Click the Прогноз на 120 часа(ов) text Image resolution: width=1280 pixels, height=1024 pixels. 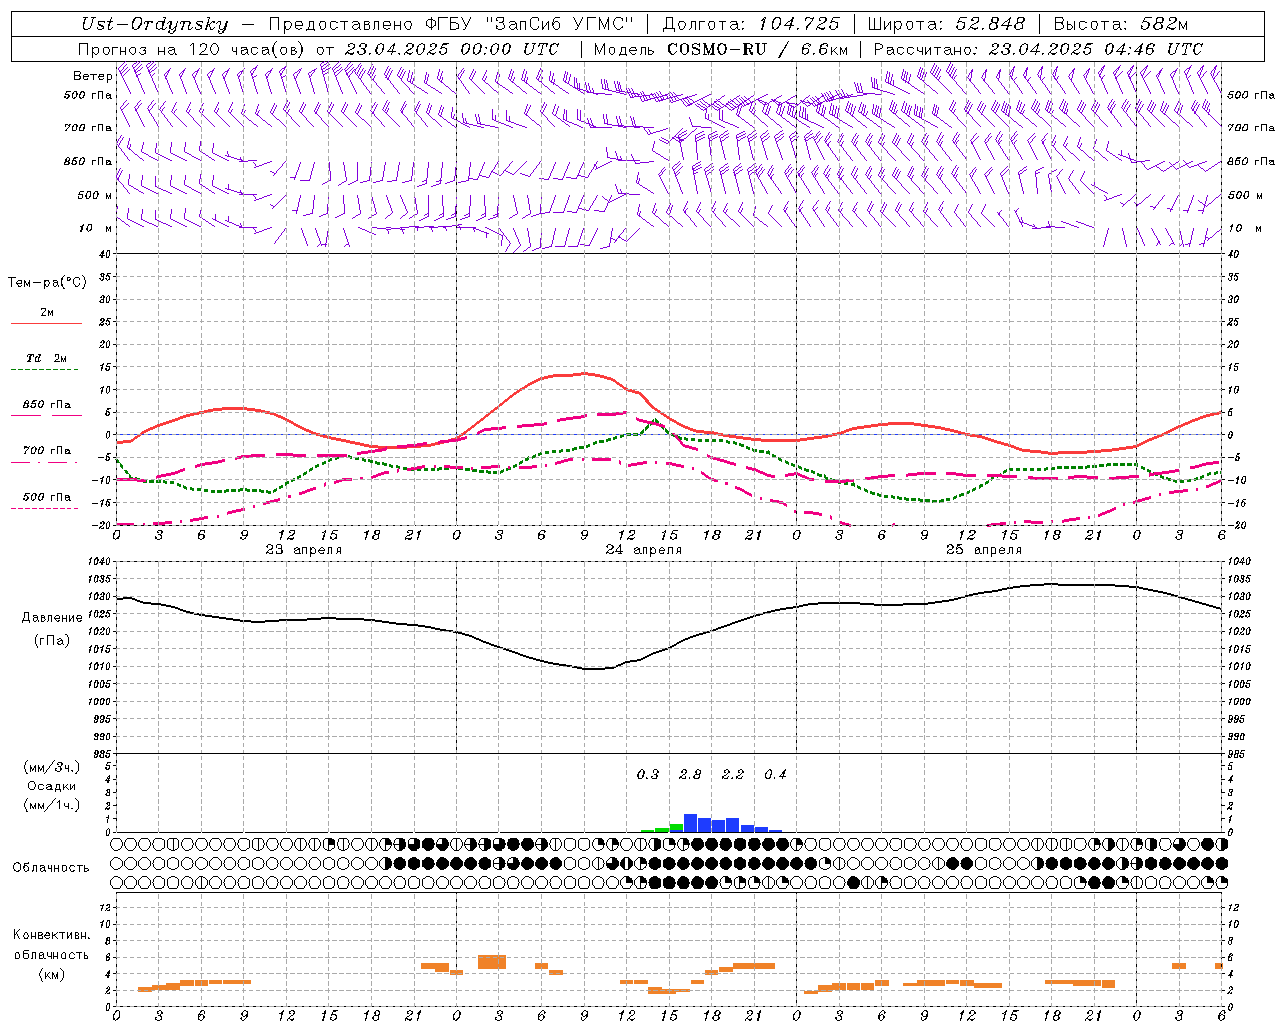coord(193,49)
